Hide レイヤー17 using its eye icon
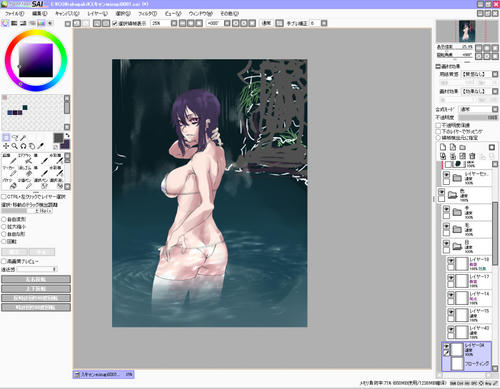Viewport: 500px width, 389px height. coord(451,278)
